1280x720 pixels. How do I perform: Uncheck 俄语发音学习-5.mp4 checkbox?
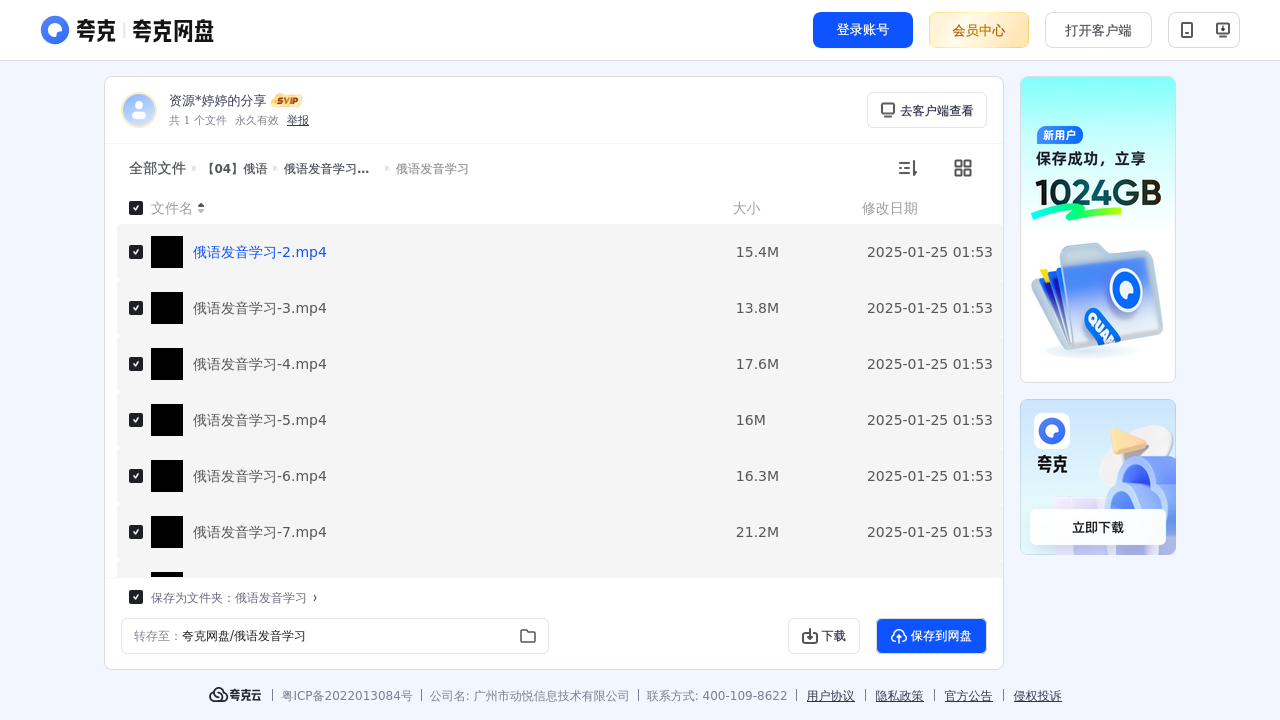[136, 420]
